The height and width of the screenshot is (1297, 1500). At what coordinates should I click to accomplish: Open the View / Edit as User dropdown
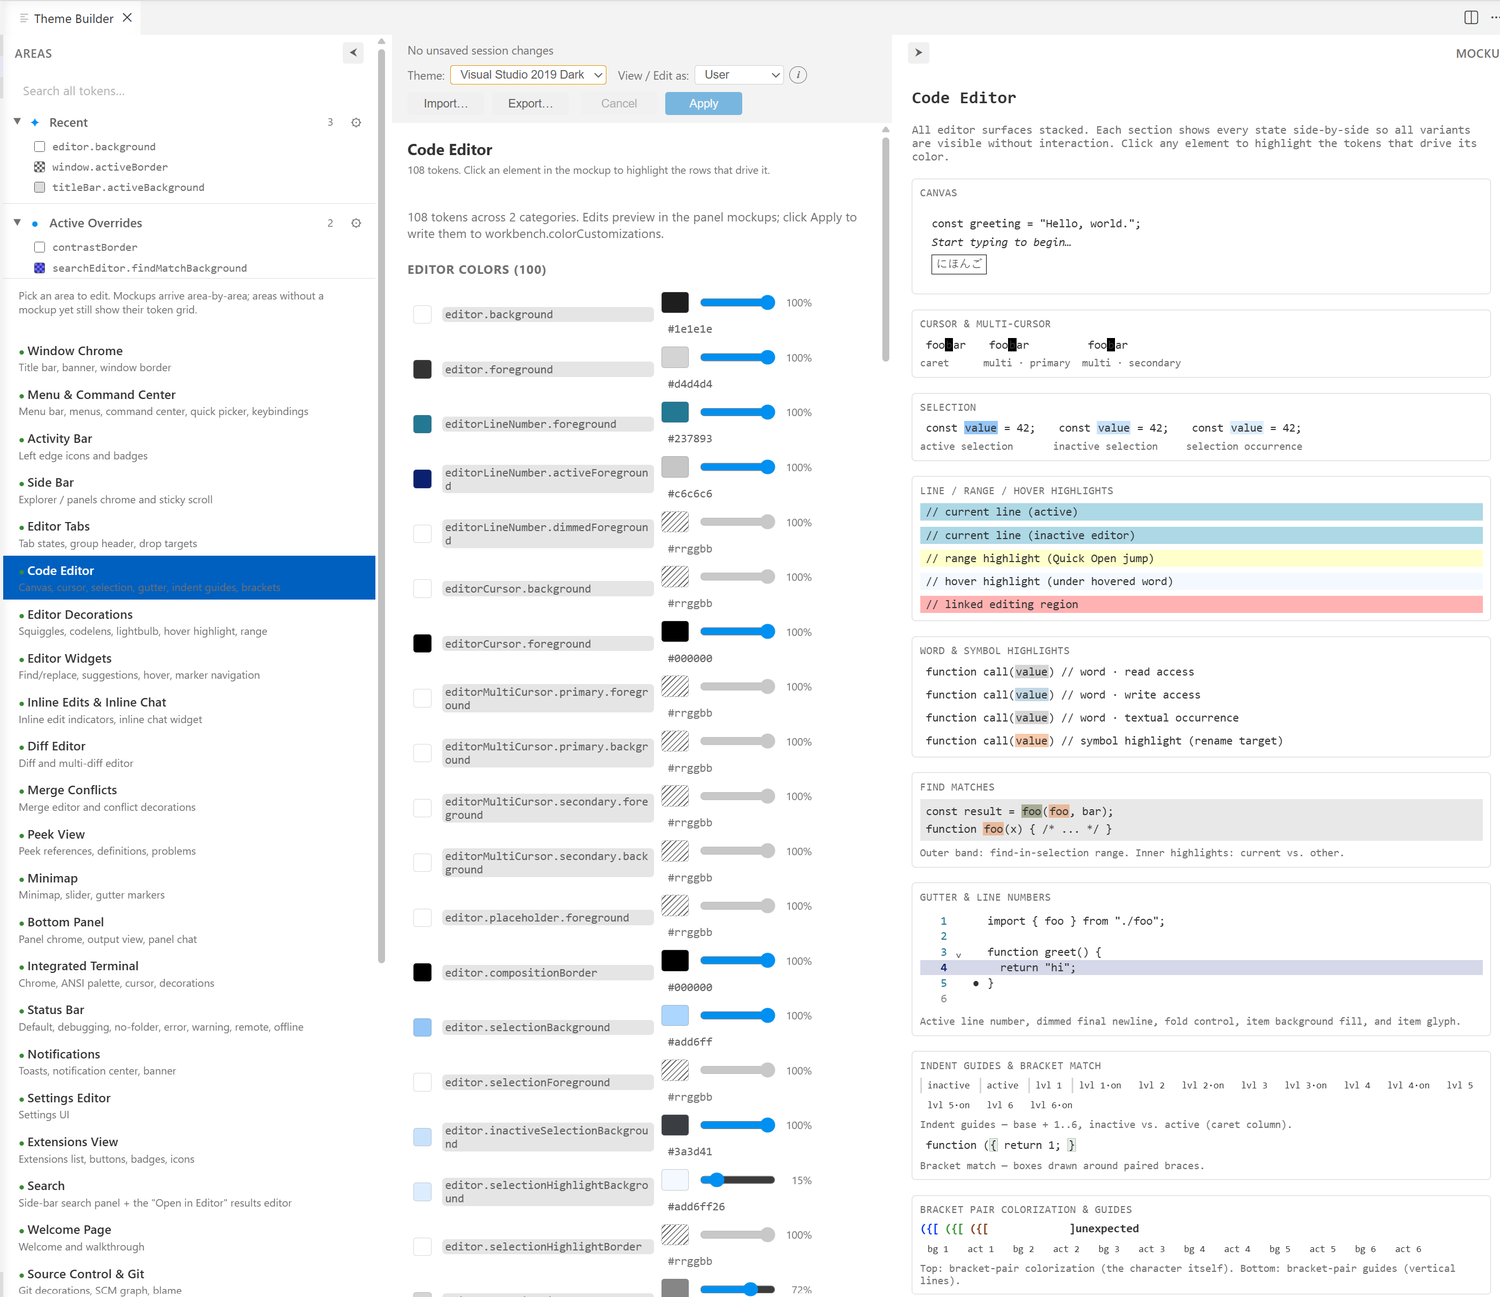click(739, 75)
